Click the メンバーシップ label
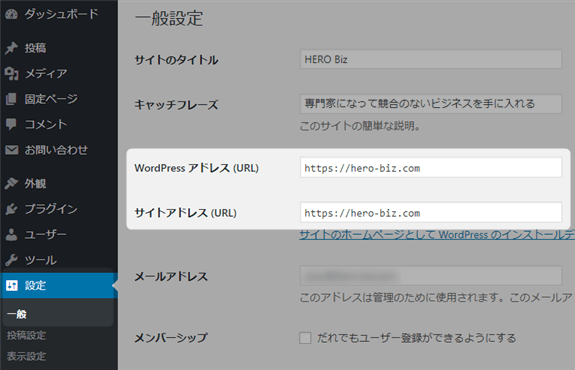Viewport: 575px width, 370px height. (x=171, y=338)
